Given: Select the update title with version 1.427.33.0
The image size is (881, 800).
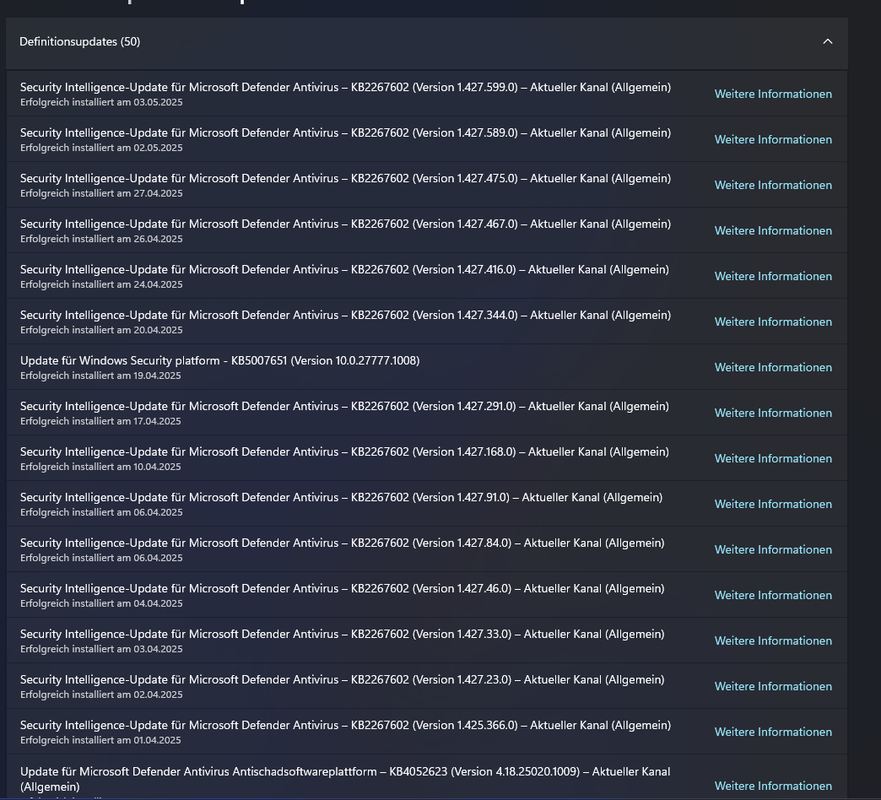Looking at the screenshot, I should coord(342,634).
